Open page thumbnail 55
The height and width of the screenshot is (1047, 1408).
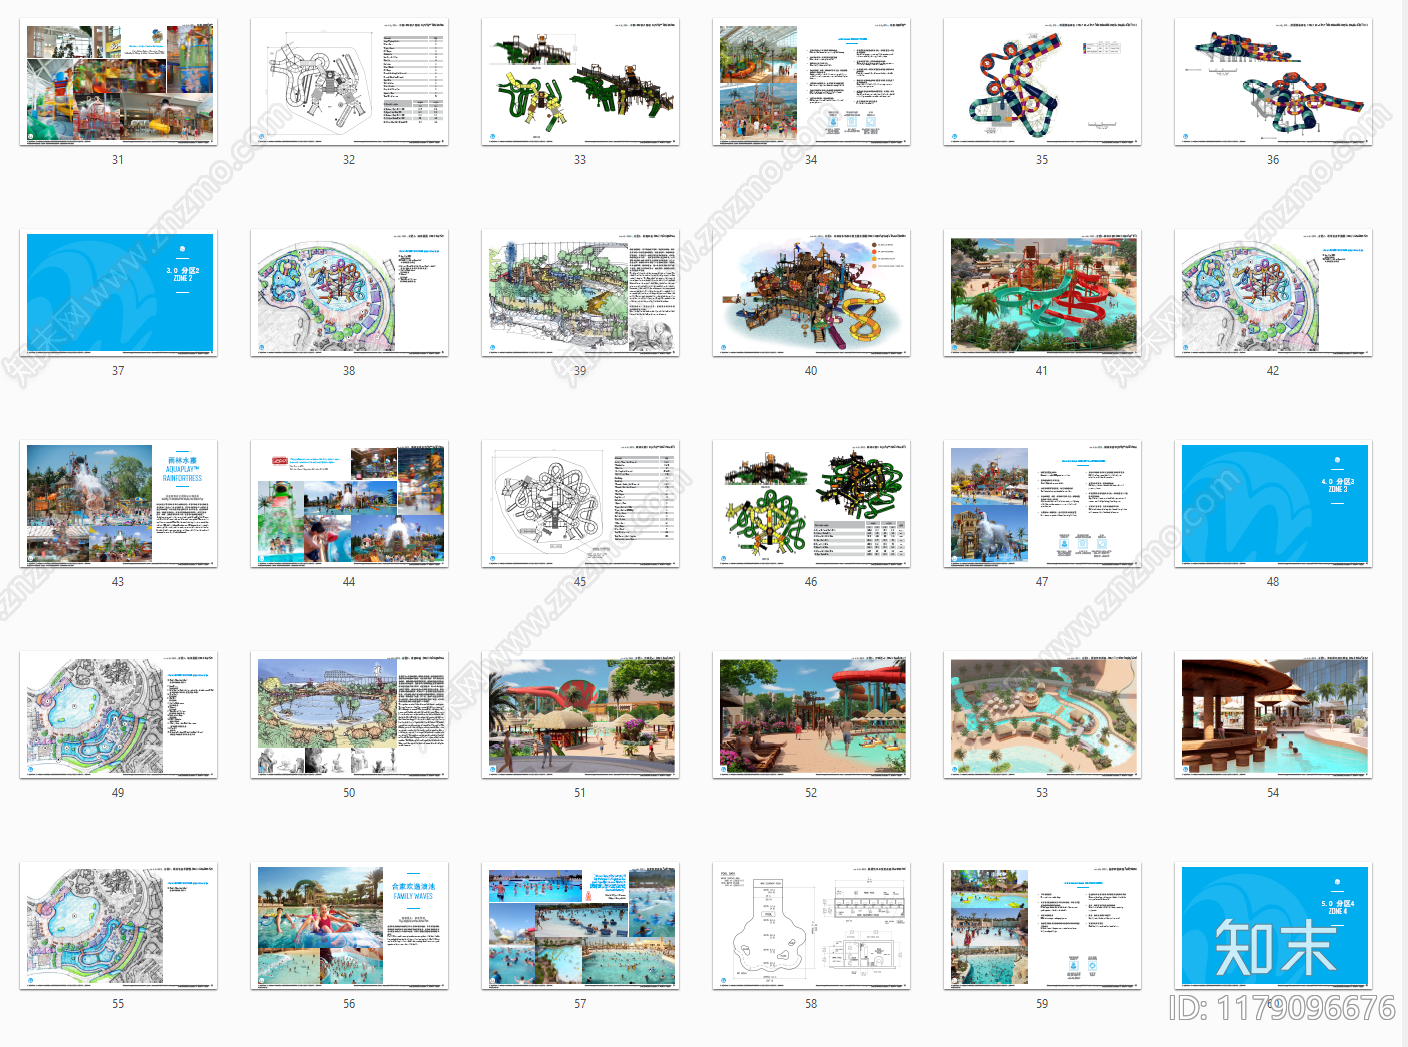(118, 926)
